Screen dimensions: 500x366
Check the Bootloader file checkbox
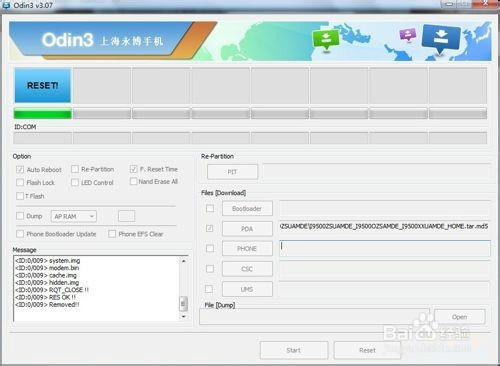coord(210,208)
